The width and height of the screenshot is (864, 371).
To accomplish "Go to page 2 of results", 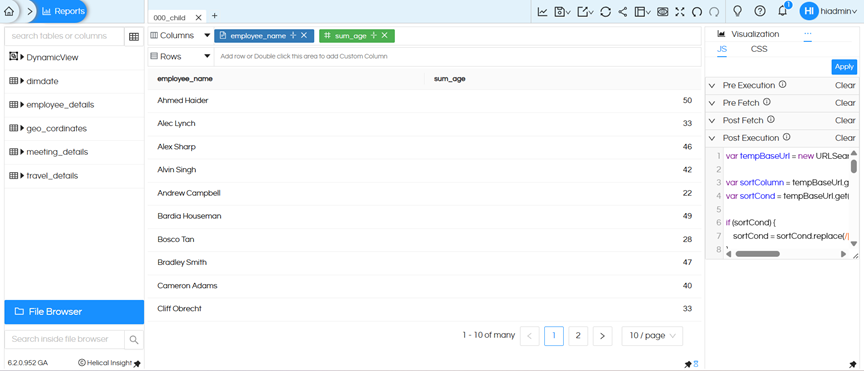I will click(x=578, y=336).
